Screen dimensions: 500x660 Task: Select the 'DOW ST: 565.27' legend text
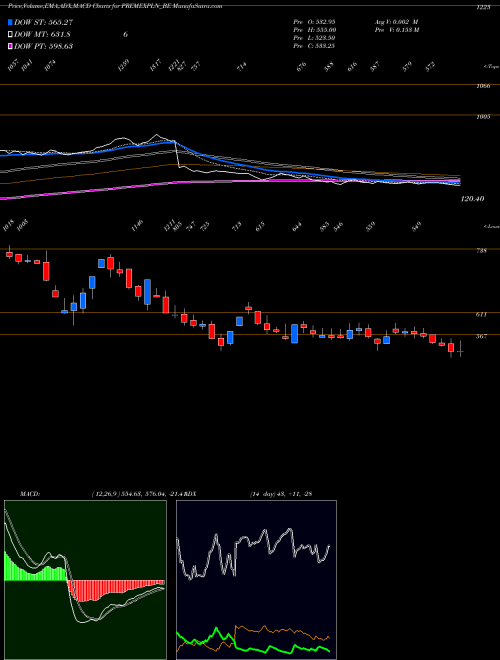coord(43,22)
